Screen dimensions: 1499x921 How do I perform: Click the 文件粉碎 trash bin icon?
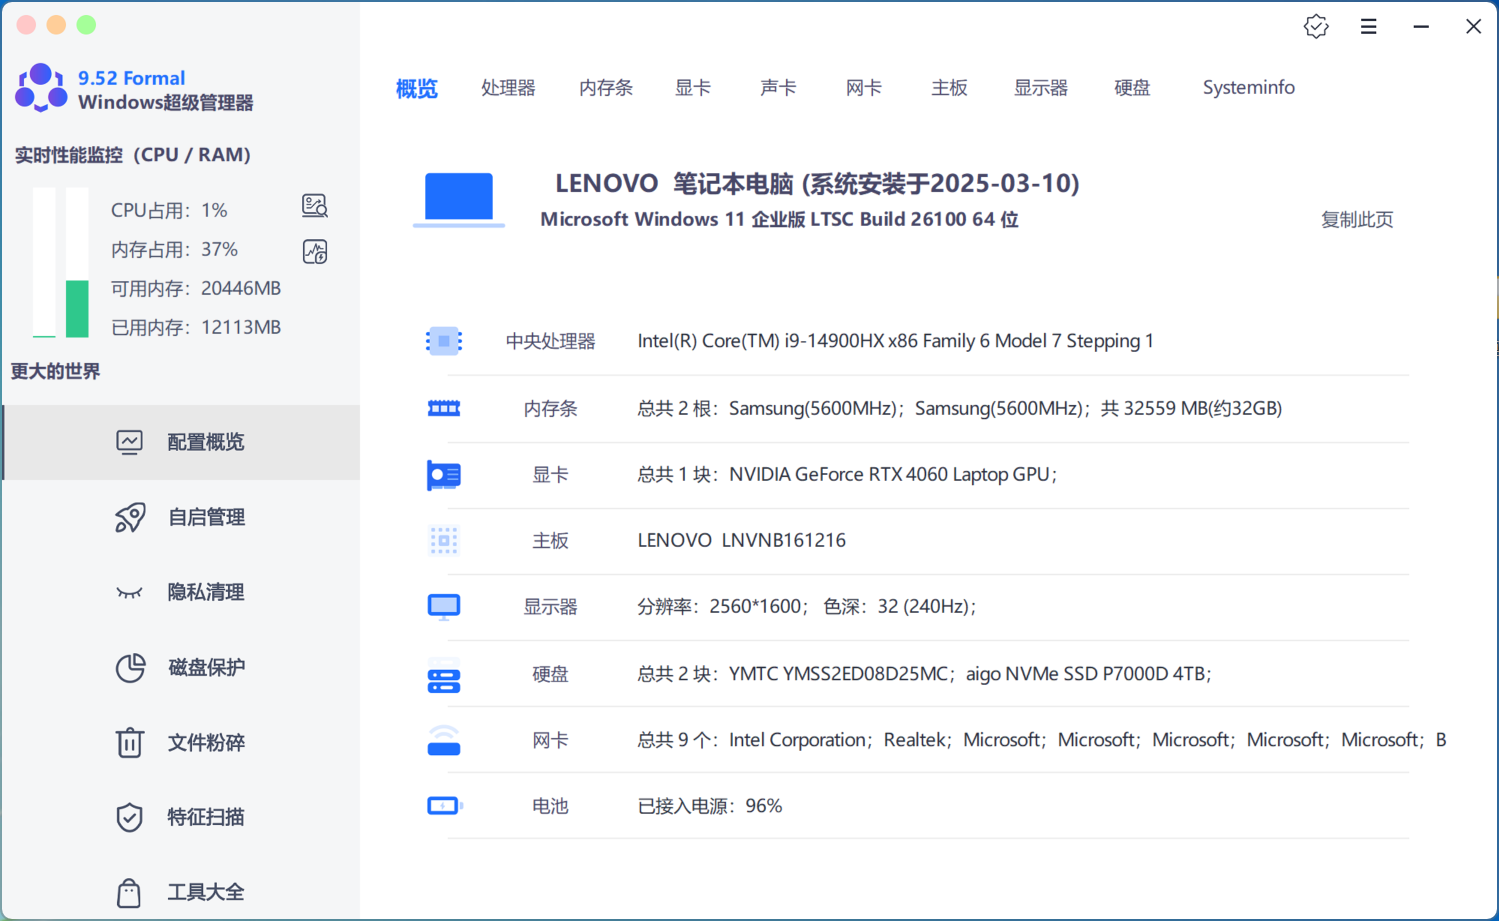click(x=130, y=742)
